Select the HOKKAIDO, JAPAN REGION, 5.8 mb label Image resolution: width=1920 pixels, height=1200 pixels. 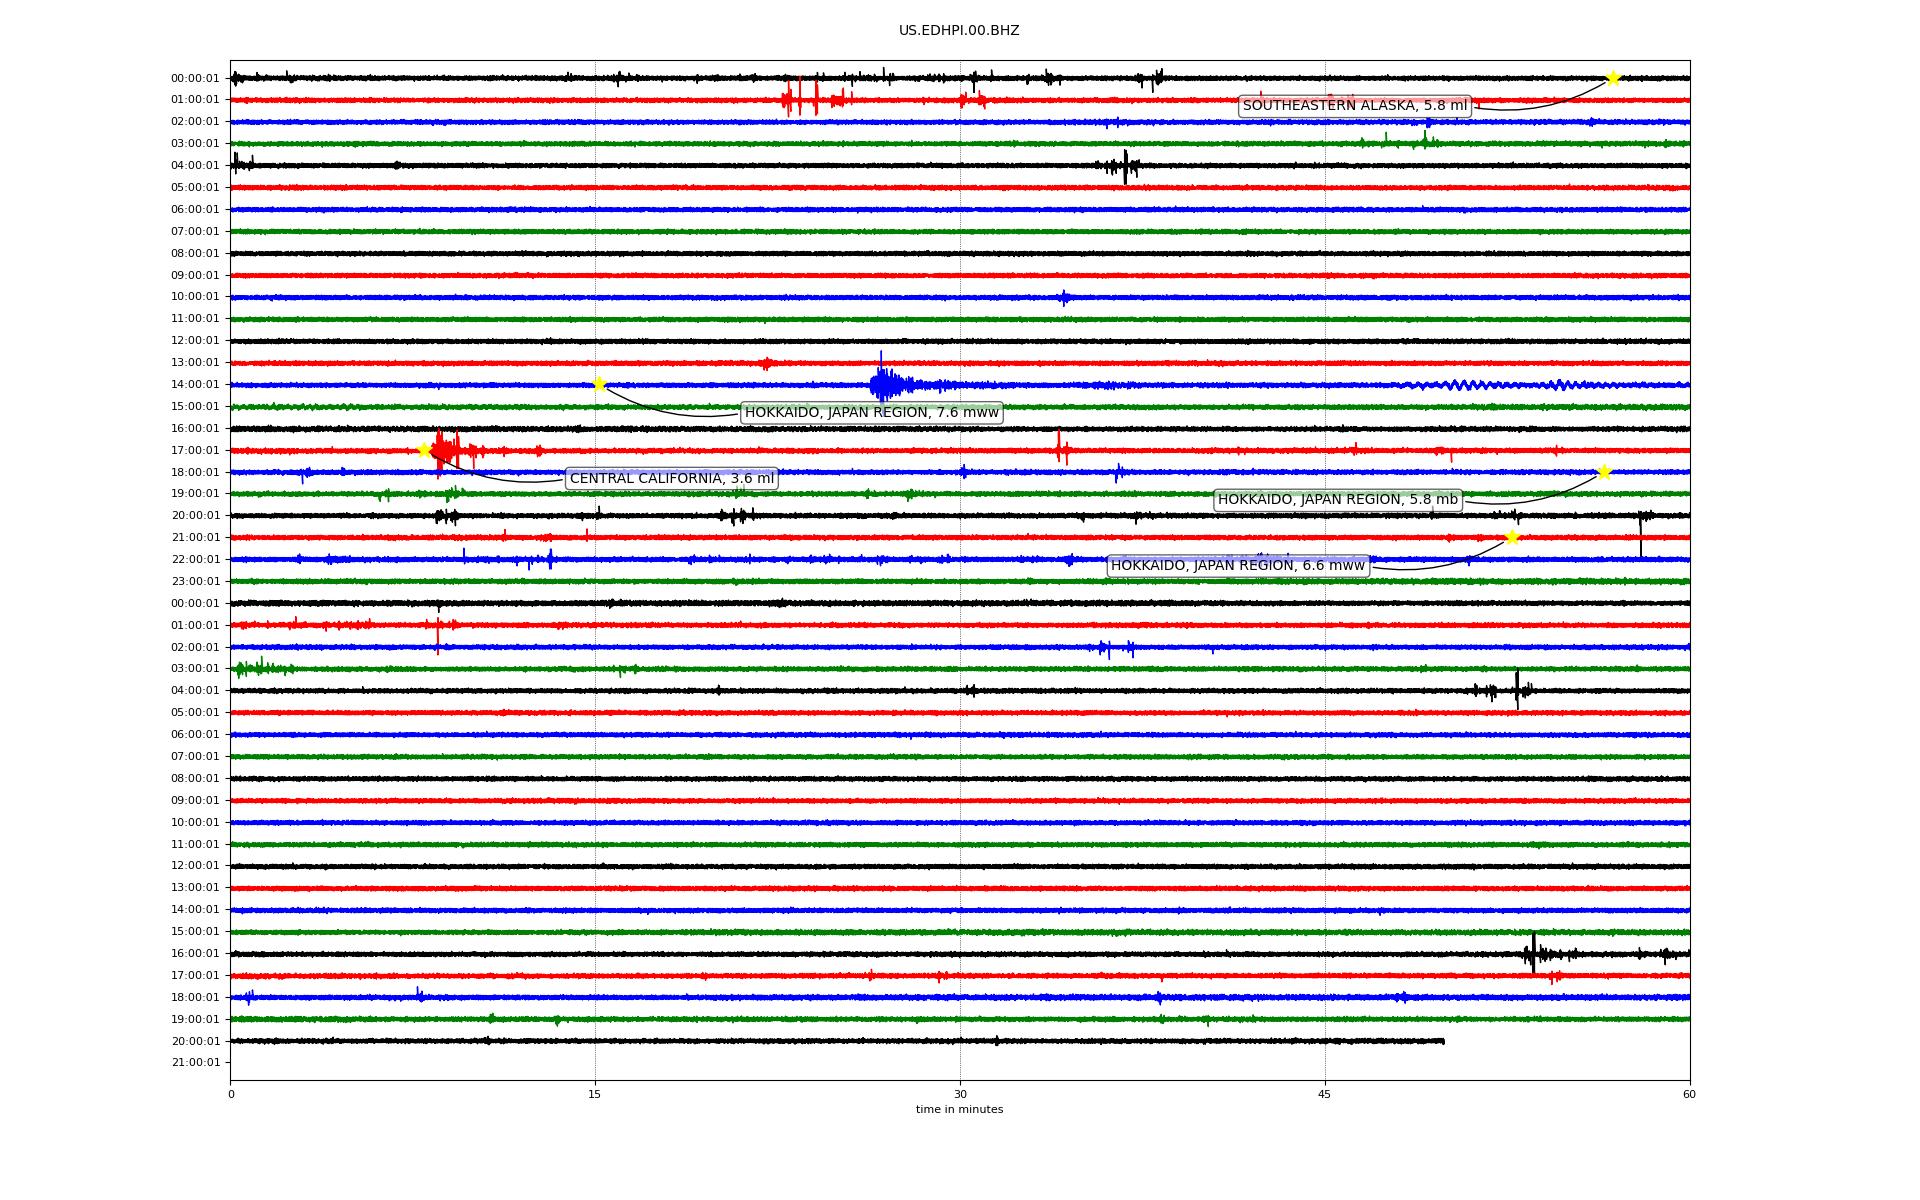tap(1337, 500)
